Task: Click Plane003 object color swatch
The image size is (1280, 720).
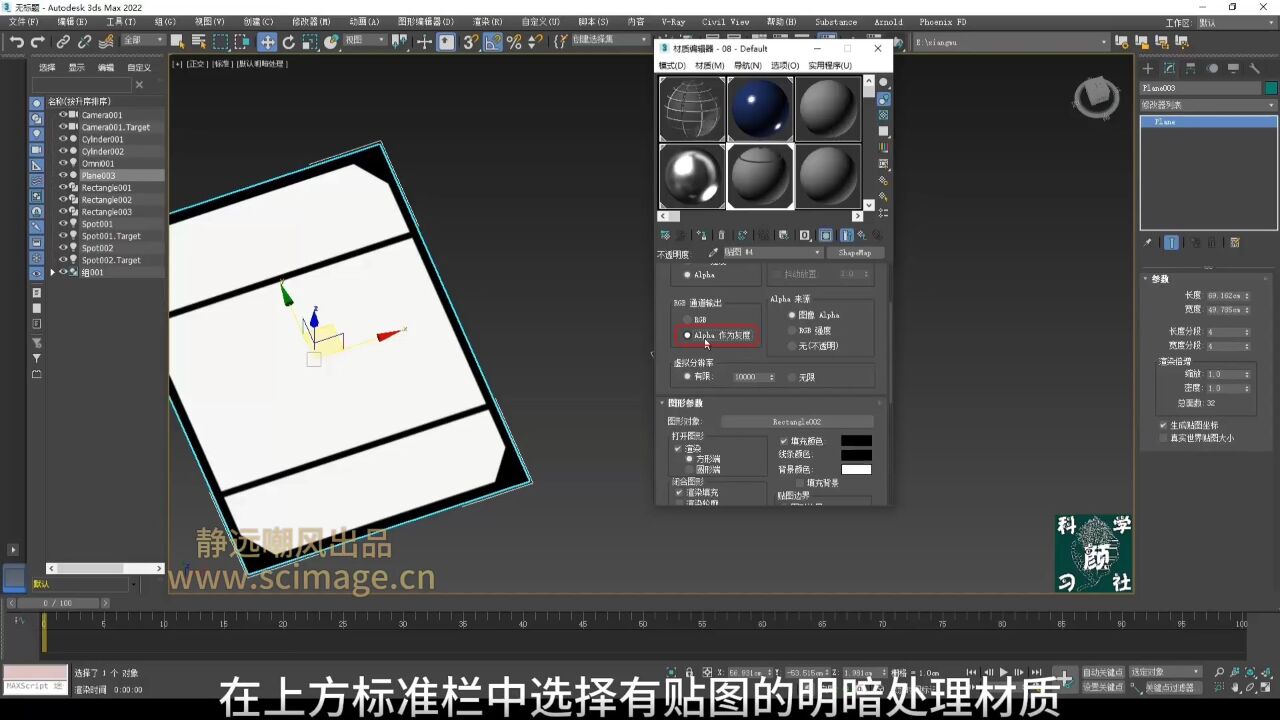Action: pyautogui.click(x=1271, y=88)
